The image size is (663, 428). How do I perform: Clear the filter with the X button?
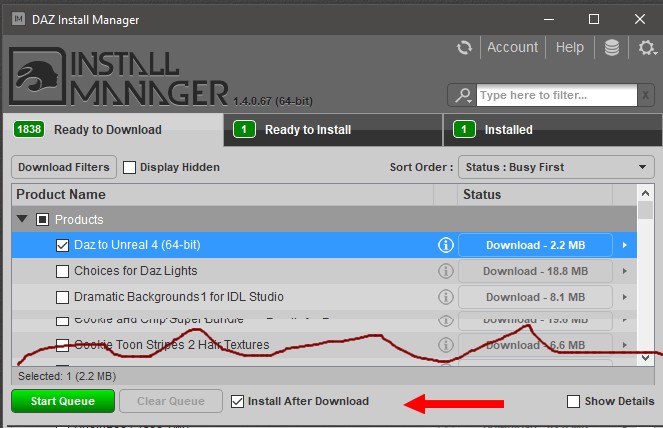click(646, 95)
